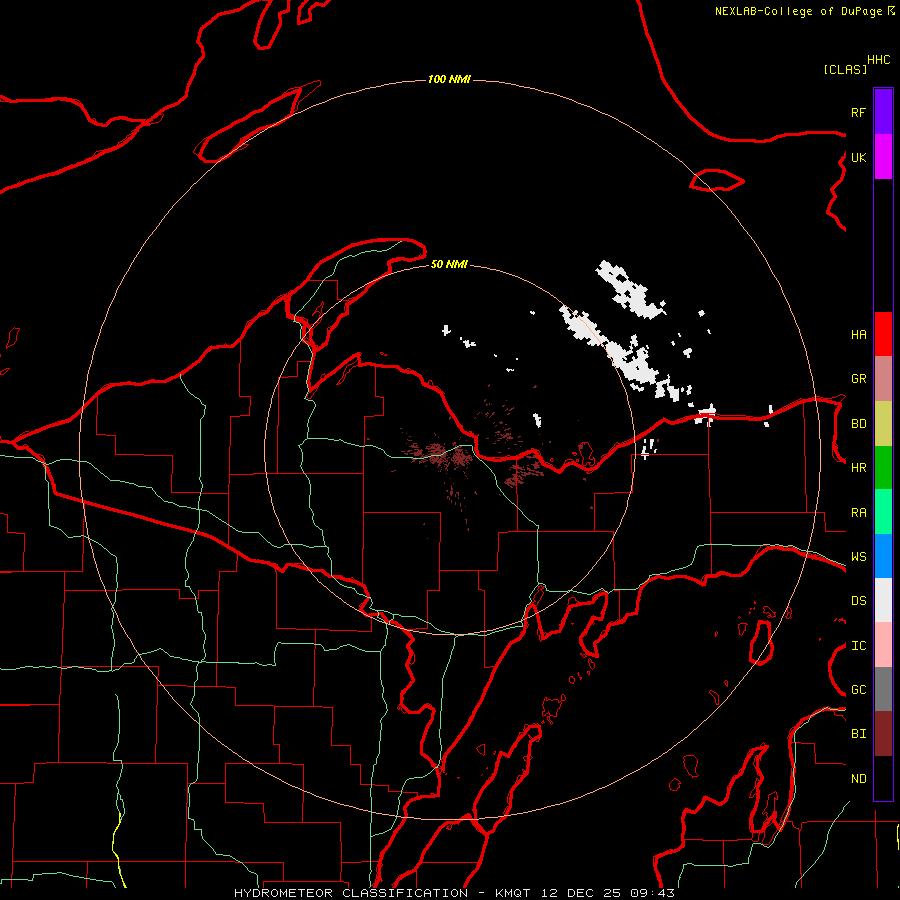
Task: Click the 'BI' legend label
Action: [858, 734]
